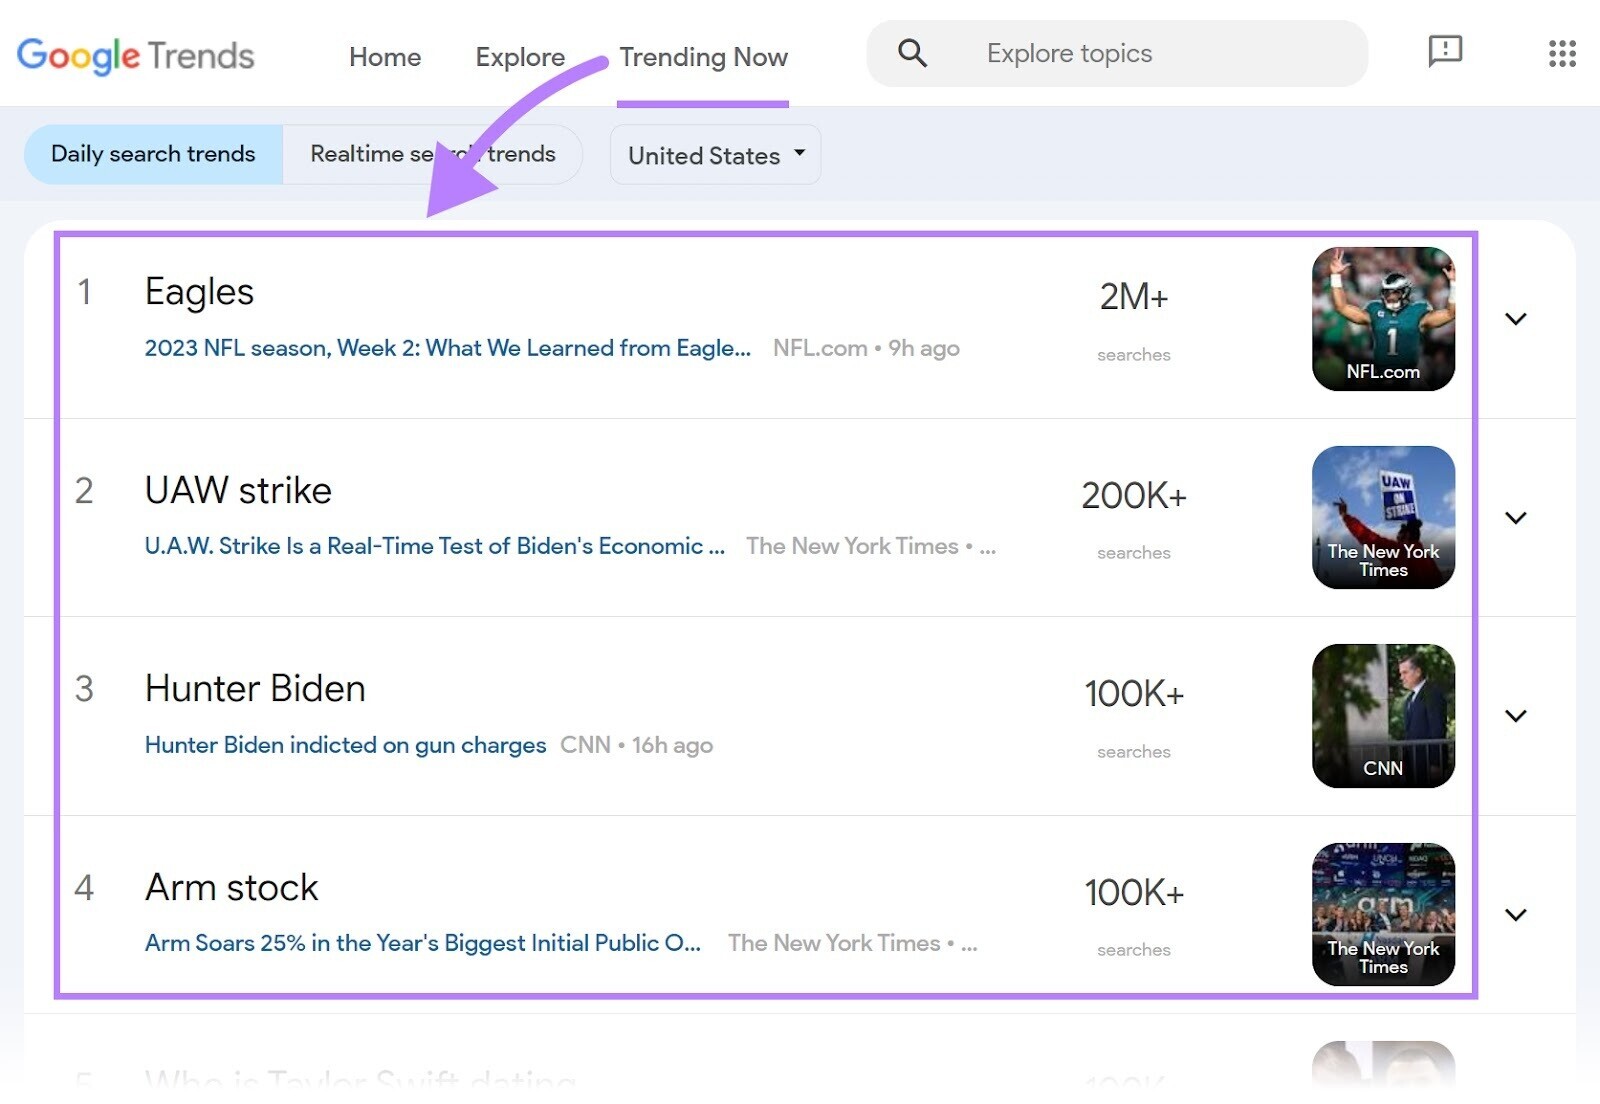Expand the UAW strike trend row
This screenshot has width=1600, height=1104.
[x=1515, y=518]
